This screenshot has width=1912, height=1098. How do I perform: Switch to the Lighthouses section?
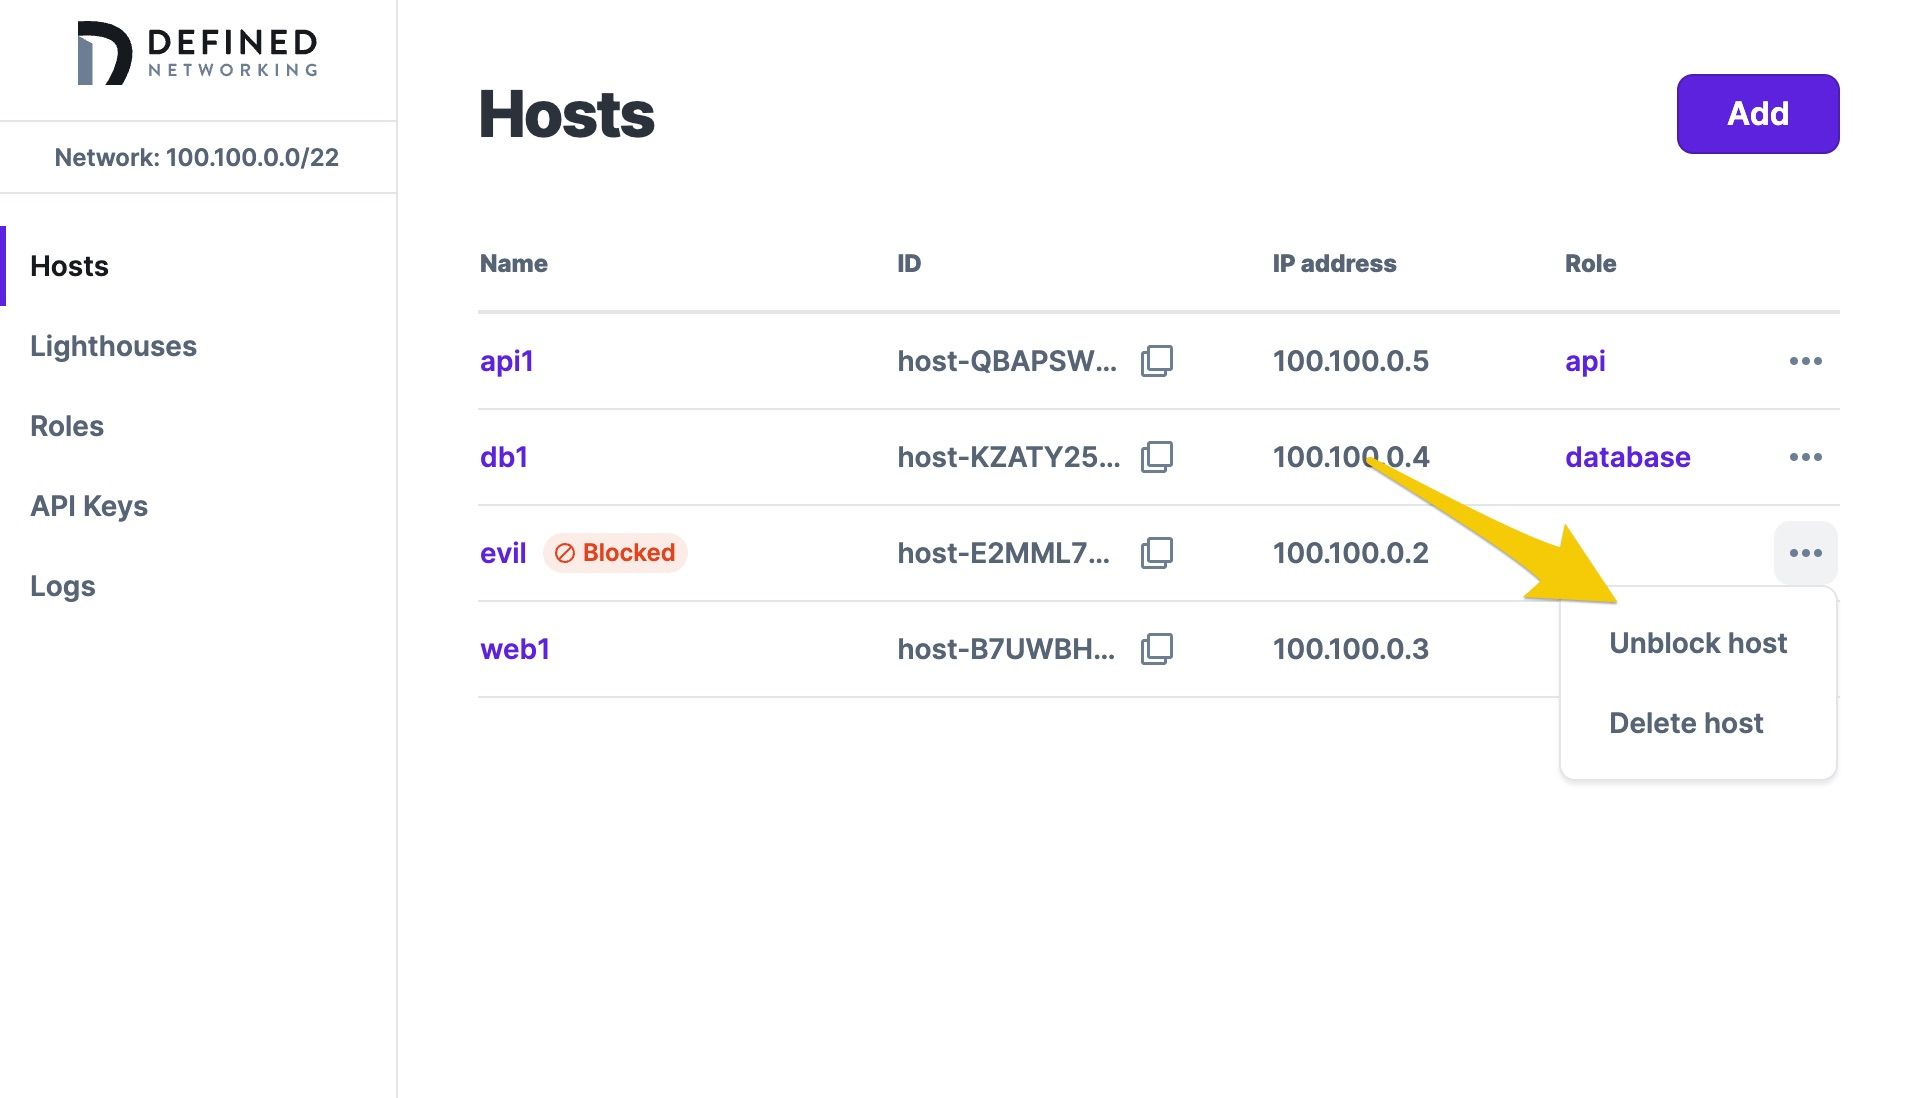[114, 346]
